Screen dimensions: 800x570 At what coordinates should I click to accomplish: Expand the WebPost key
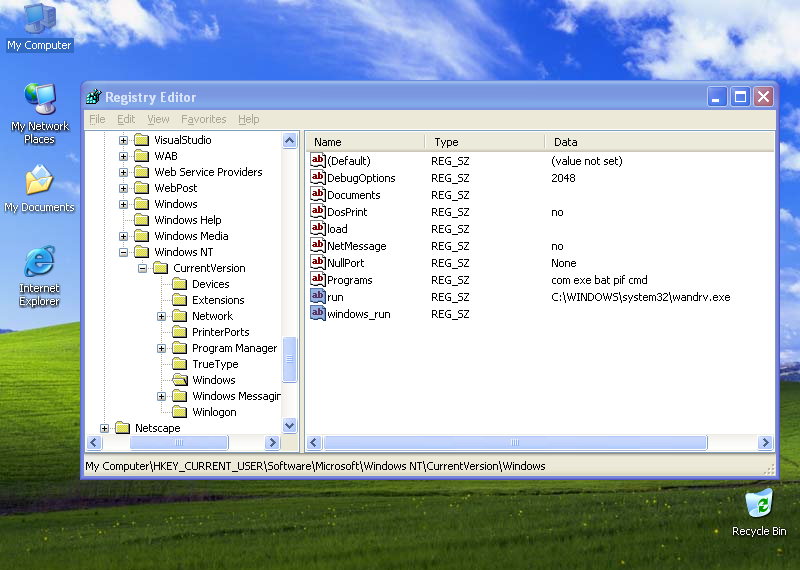[x=123, y=188]
